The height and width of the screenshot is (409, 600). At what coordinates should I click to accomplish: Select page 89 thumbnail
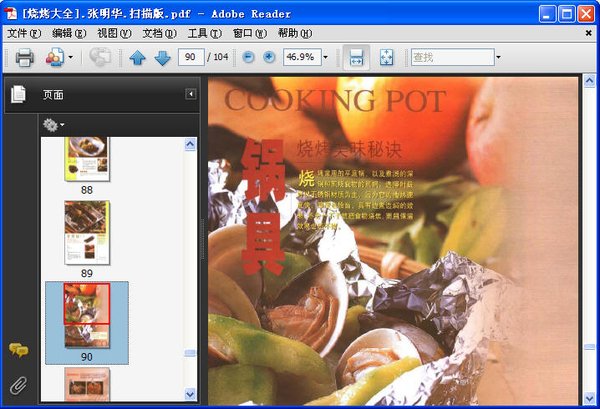[x=87, y=233]
